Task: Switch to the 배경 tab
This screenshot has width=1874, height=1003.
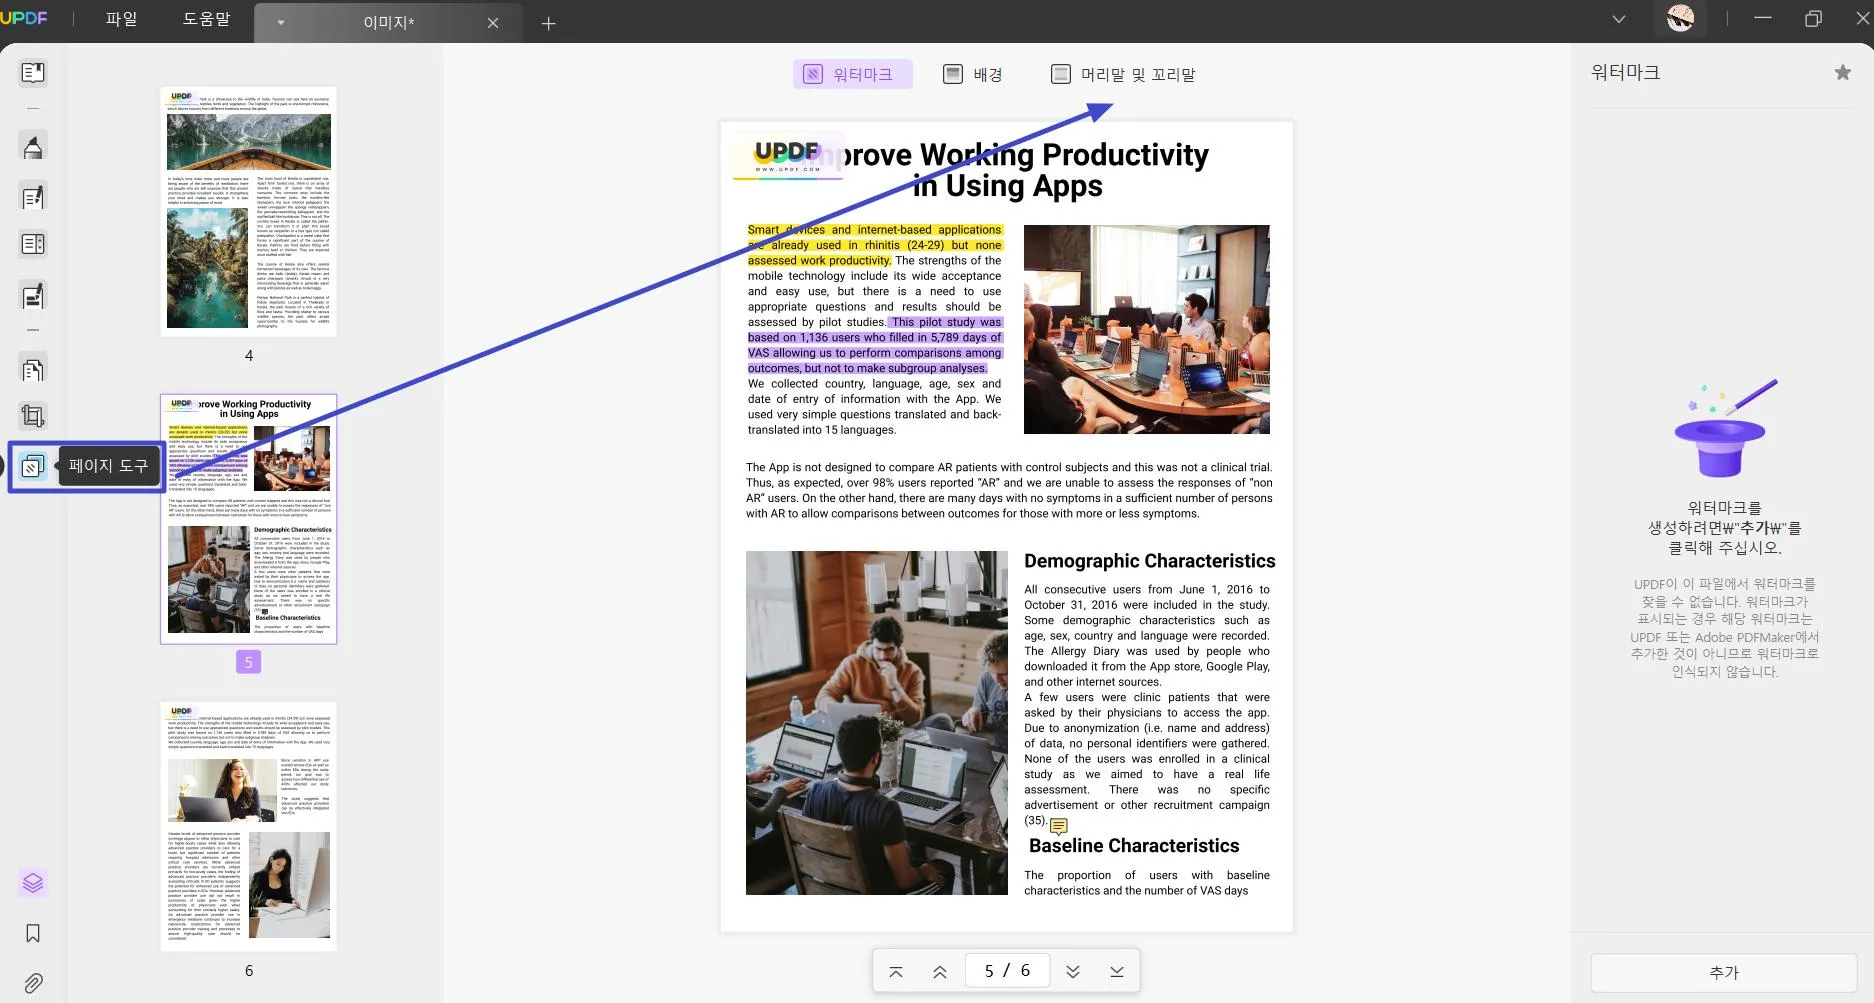Action: (x=973, y=74)
